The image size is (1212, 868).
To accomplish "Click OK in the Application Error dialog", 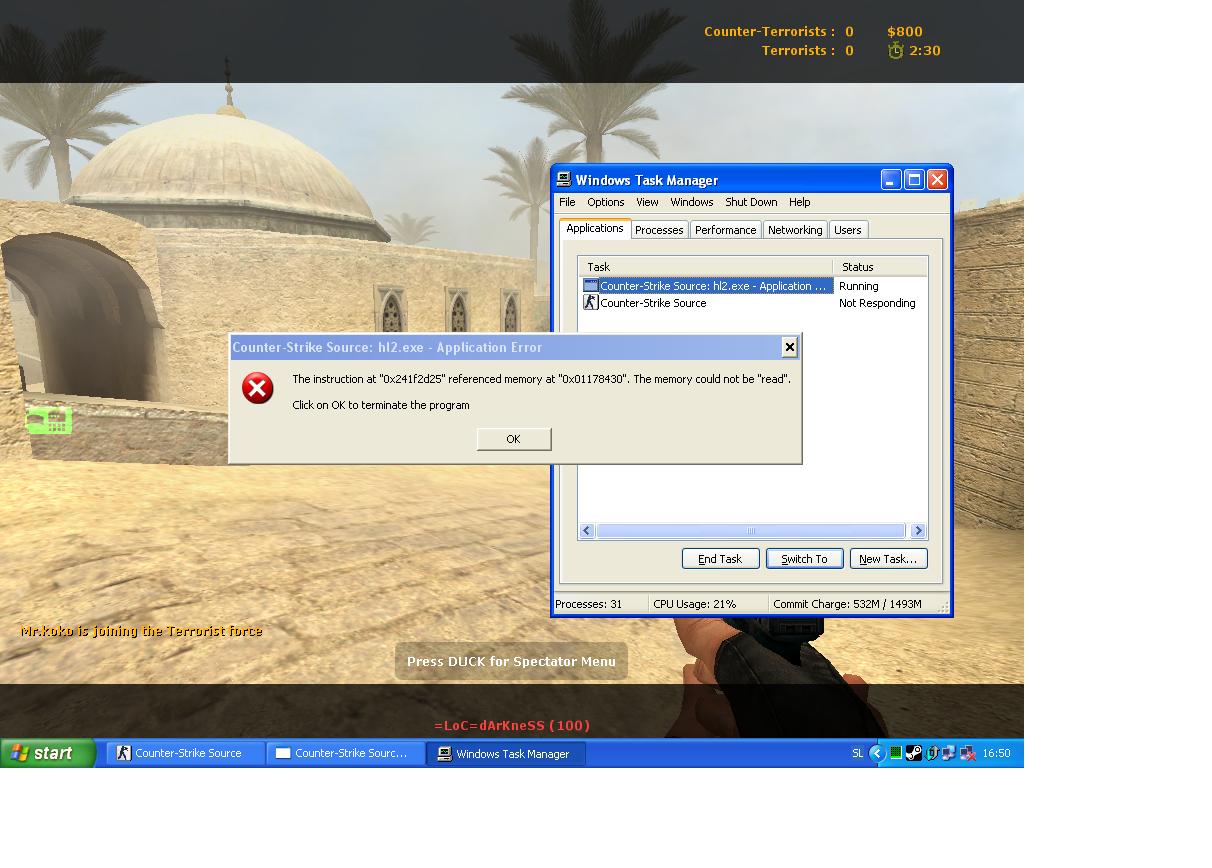I will [x=514, y=439].
